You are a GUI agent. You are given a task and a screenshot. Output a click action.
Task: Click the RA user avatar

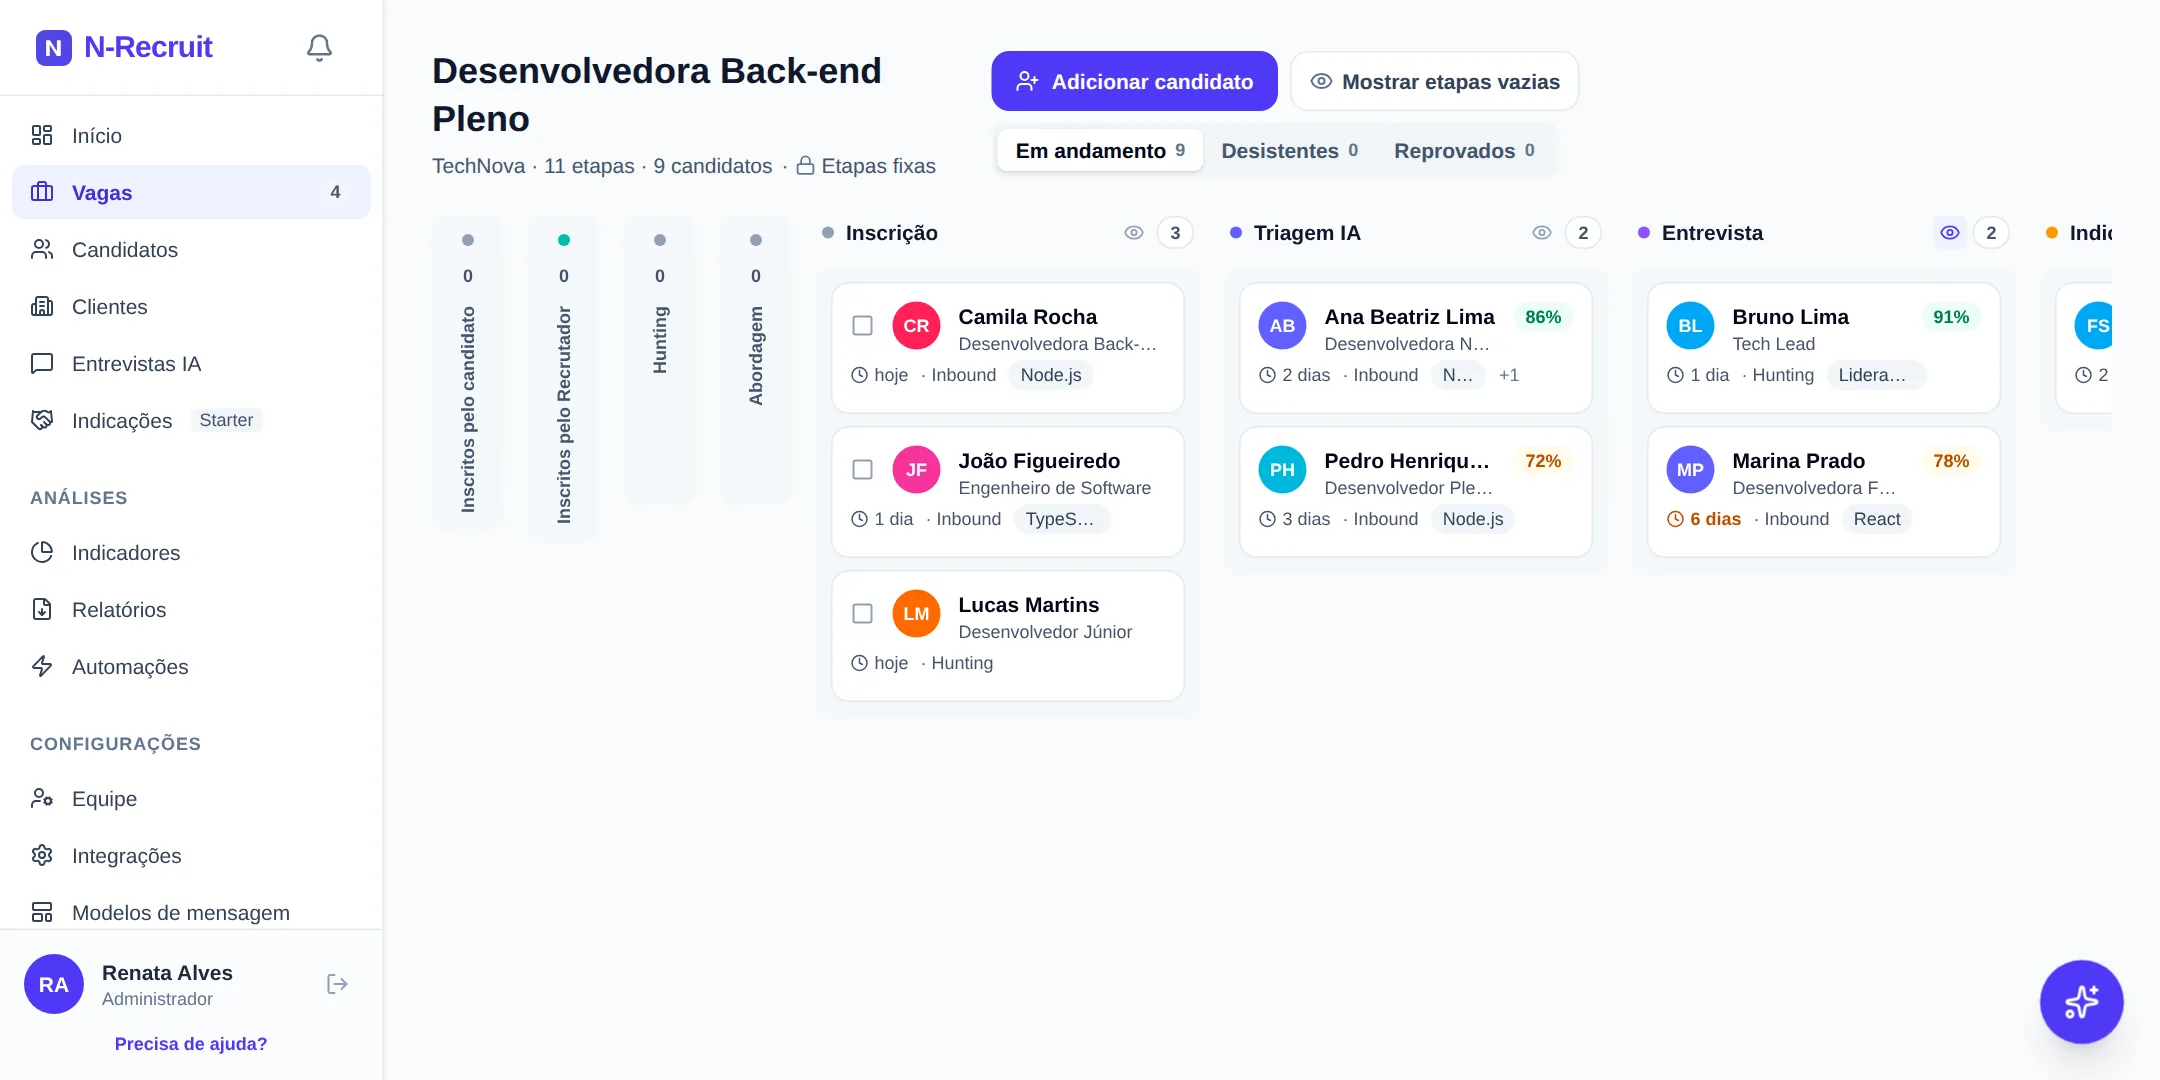pyautogui.click(x=54, y=984)
